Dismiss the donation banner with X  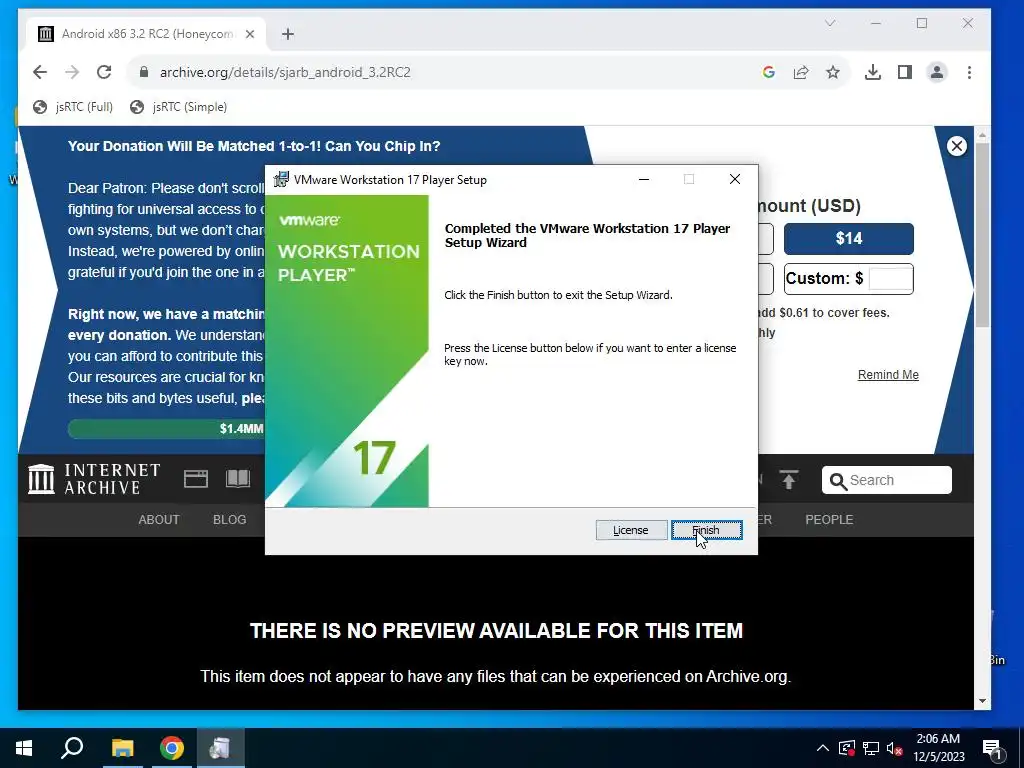pyautogui.click(x=957, y=146)
